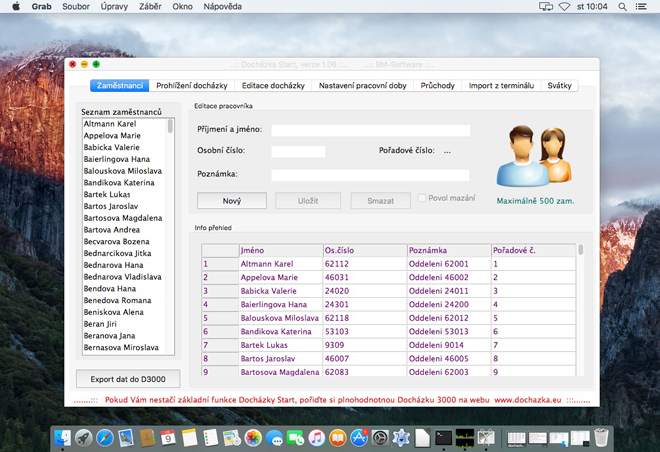Open the Import z terminálu tab

tap(501, 85)
